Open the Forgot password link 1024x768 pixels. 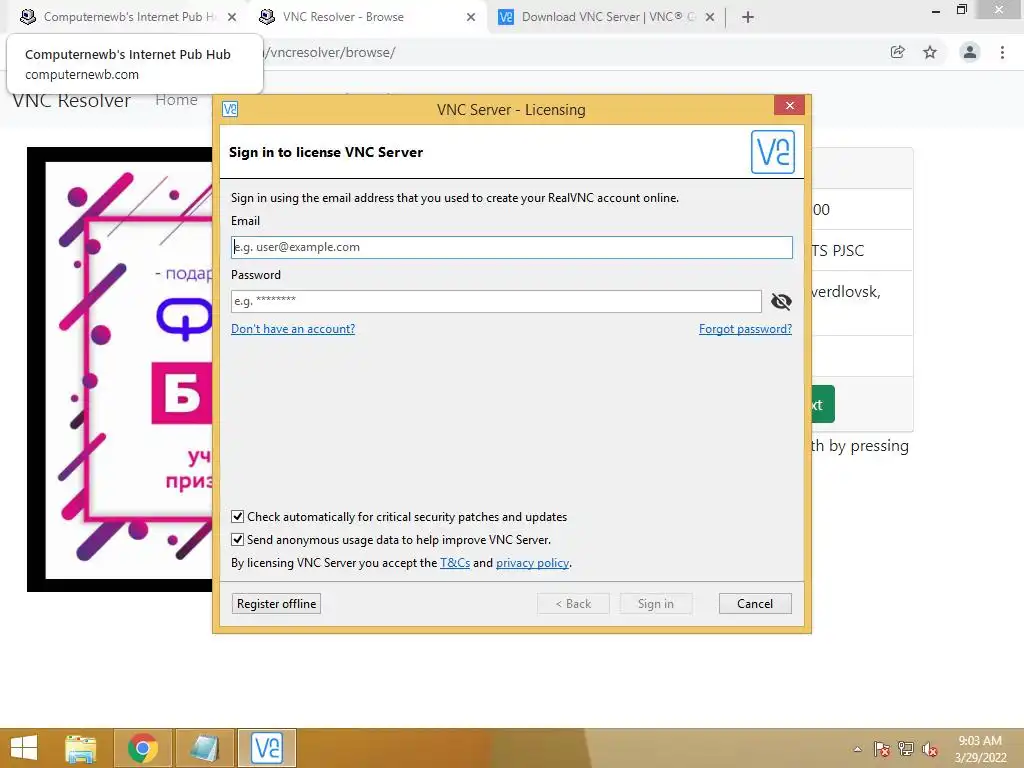(745, 328)
